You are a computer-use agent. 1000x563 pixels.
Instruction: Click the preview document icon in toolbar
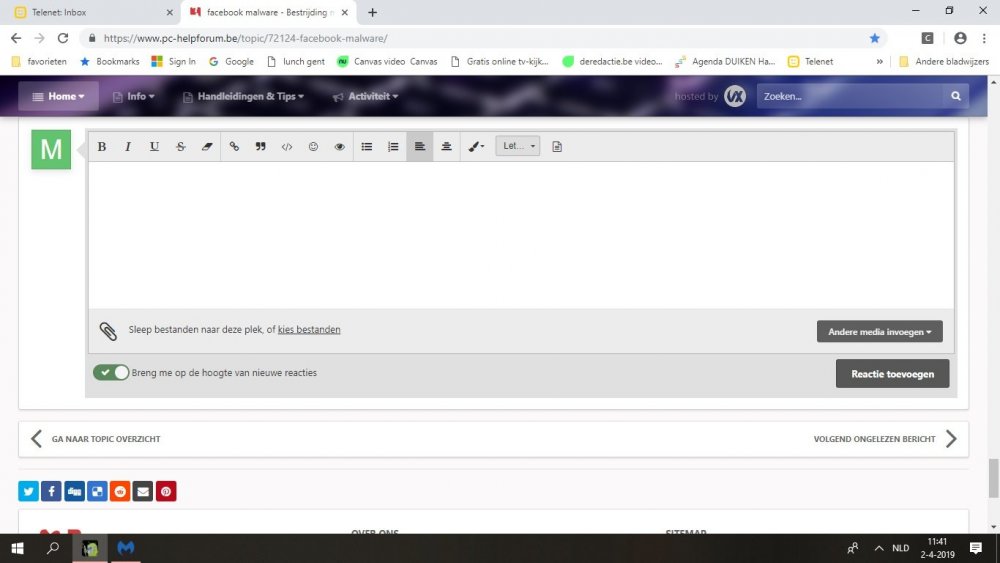pos(557,147)
